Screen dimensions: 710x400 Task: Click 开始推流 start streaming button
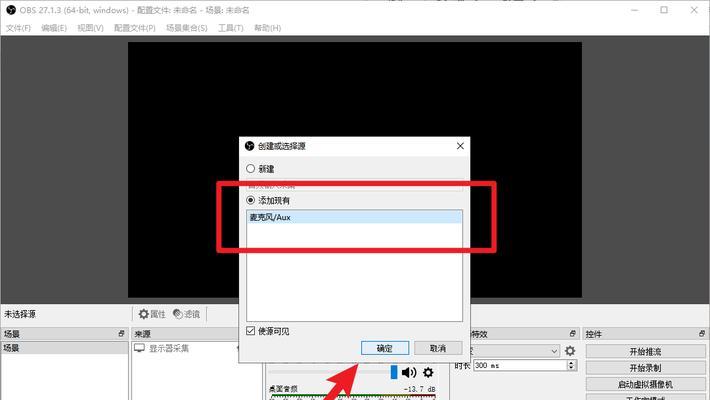point(645,351)
